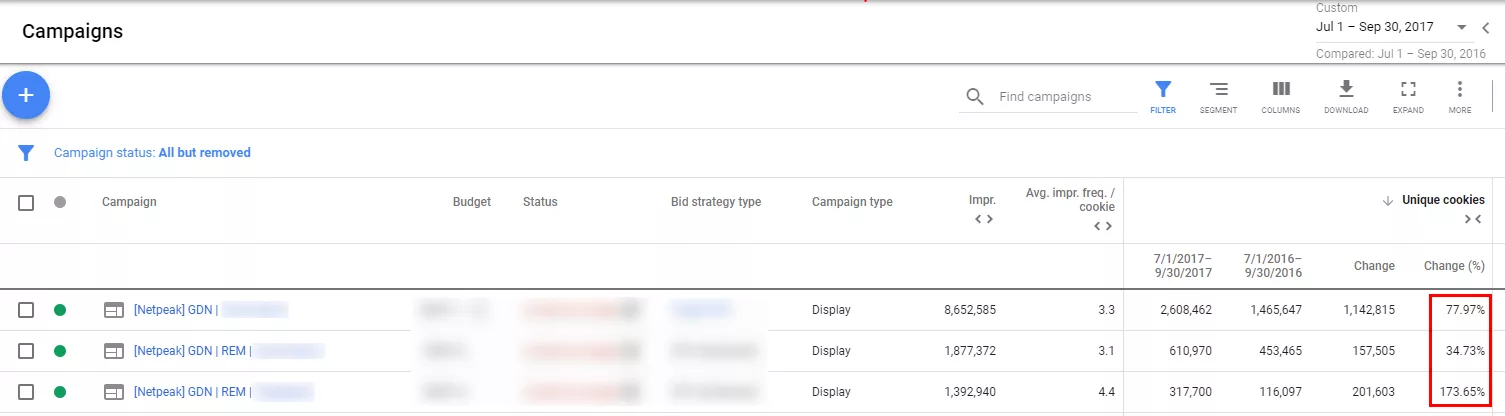
Task: Sort by the Campaign type column header
Action: pos(852,202)
